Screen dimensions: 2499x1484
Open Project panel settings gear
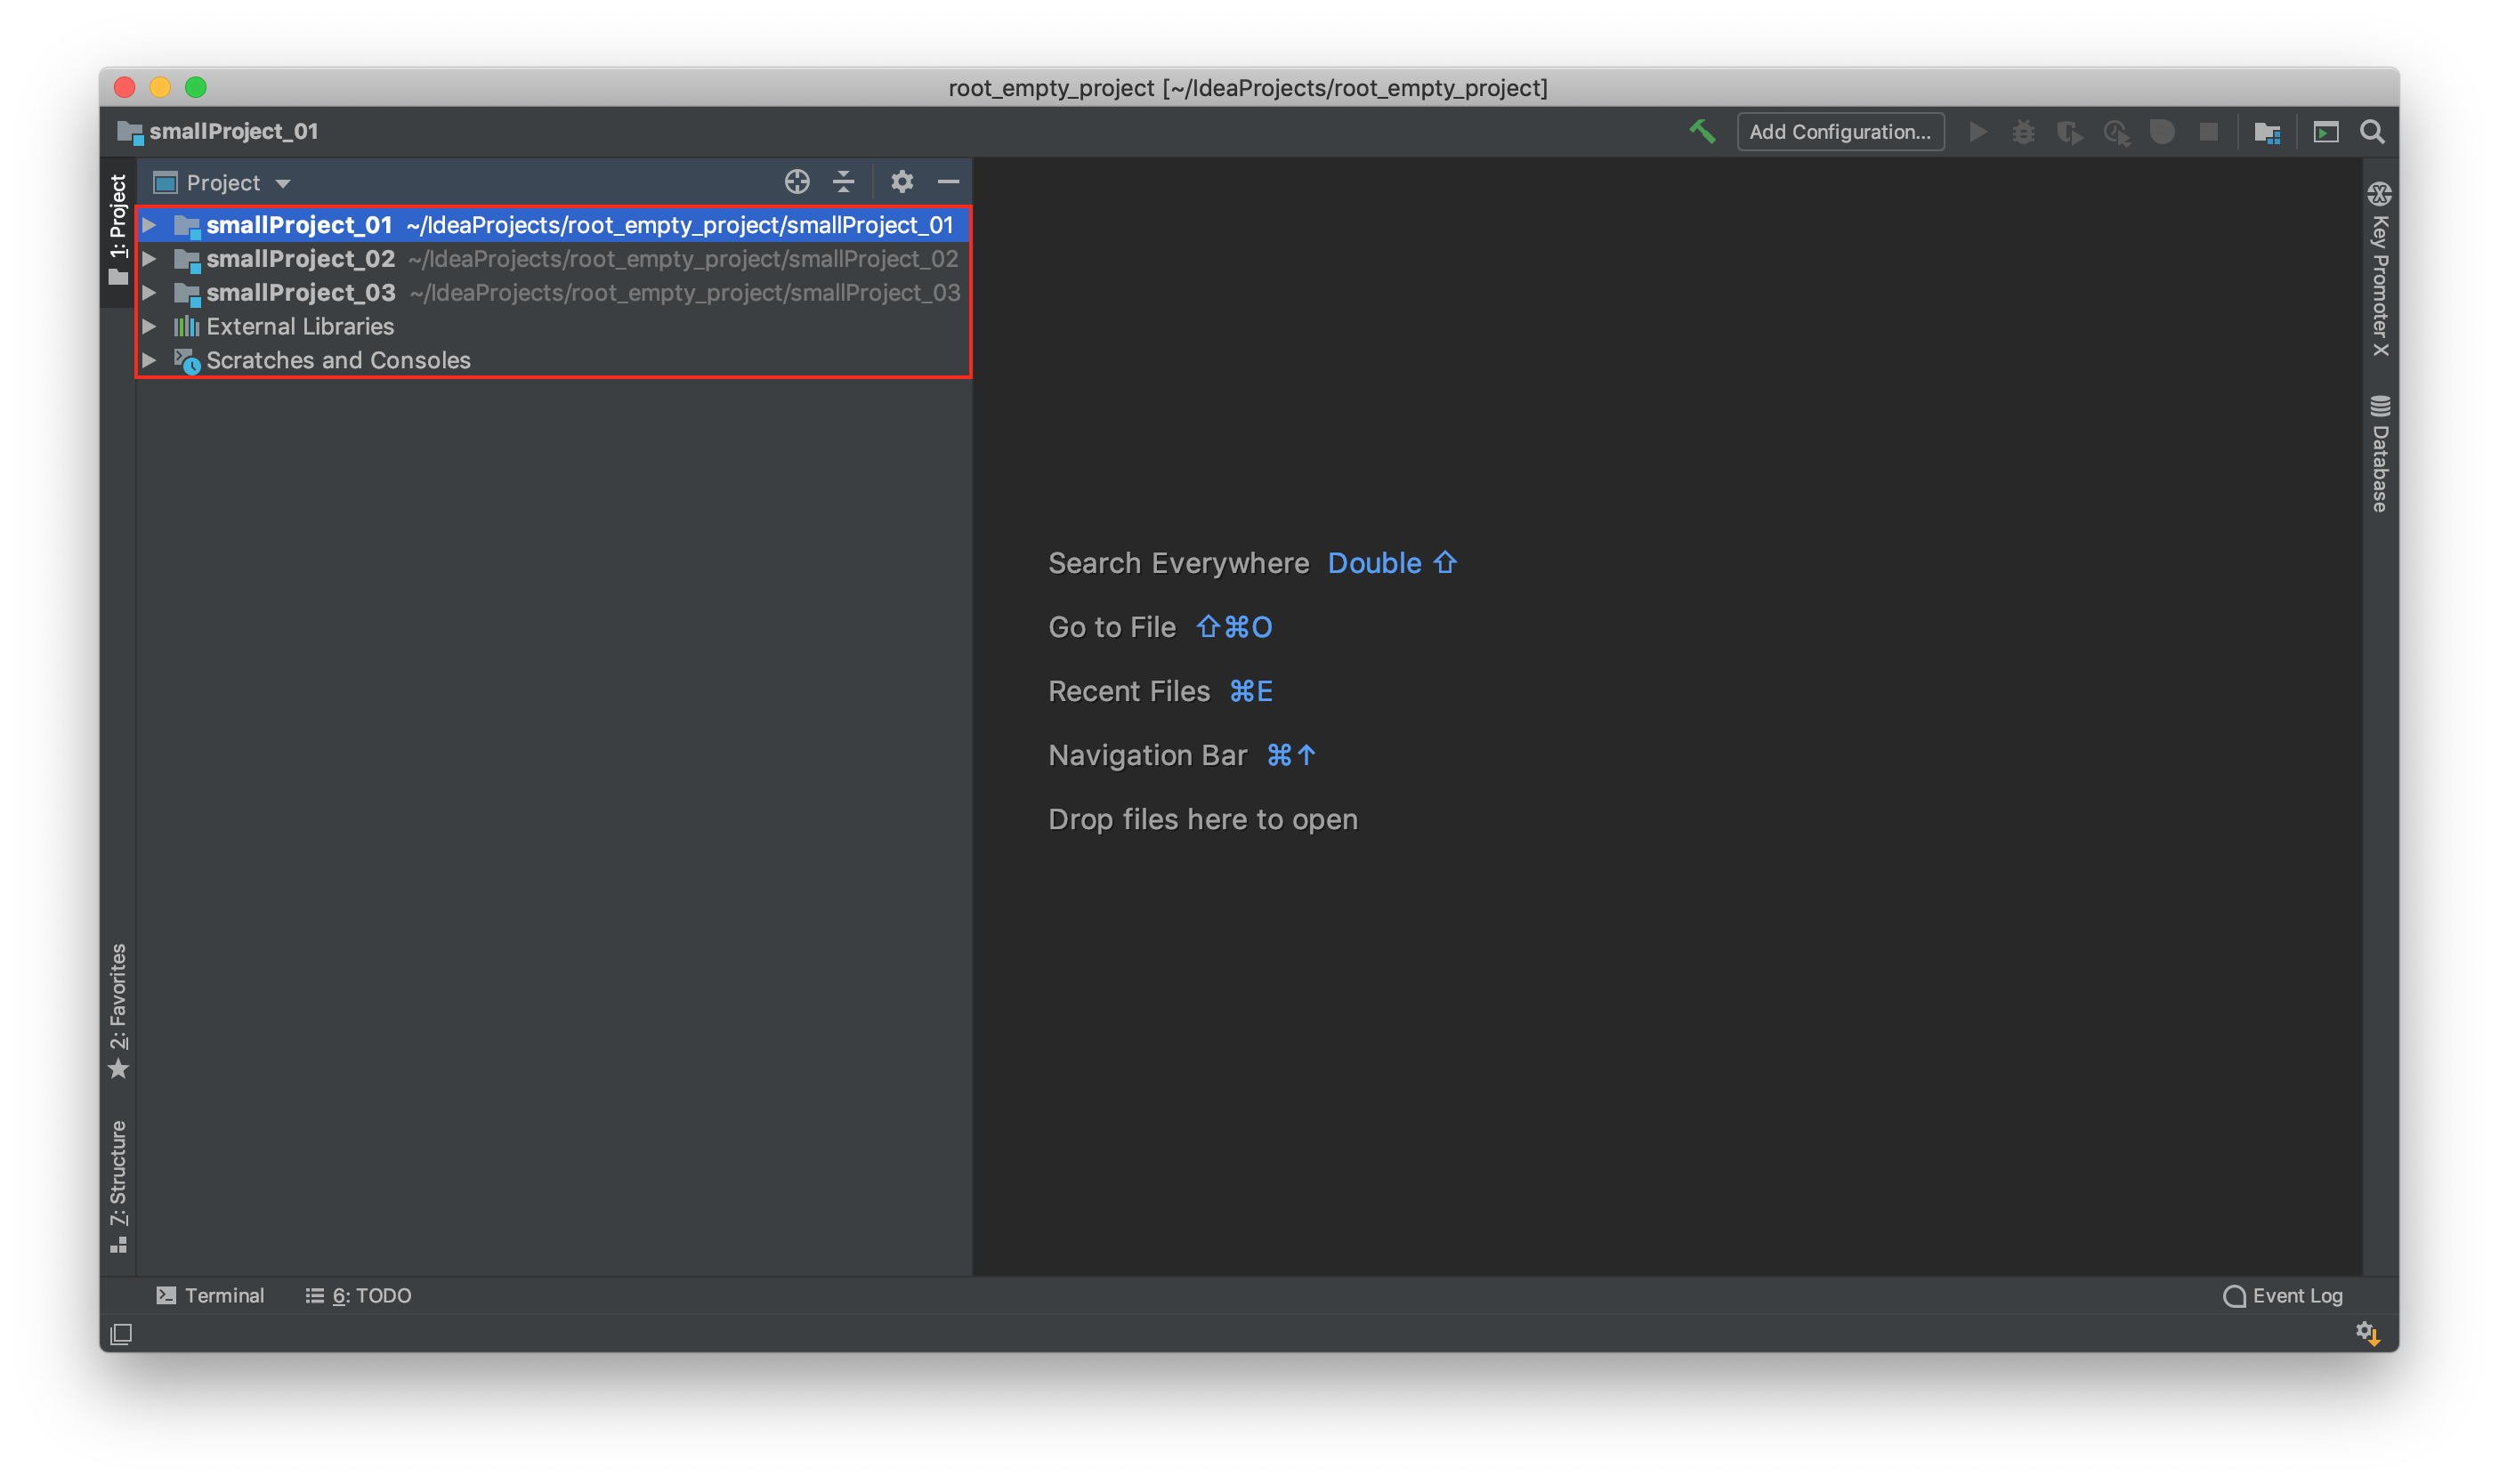click(902, 182)
